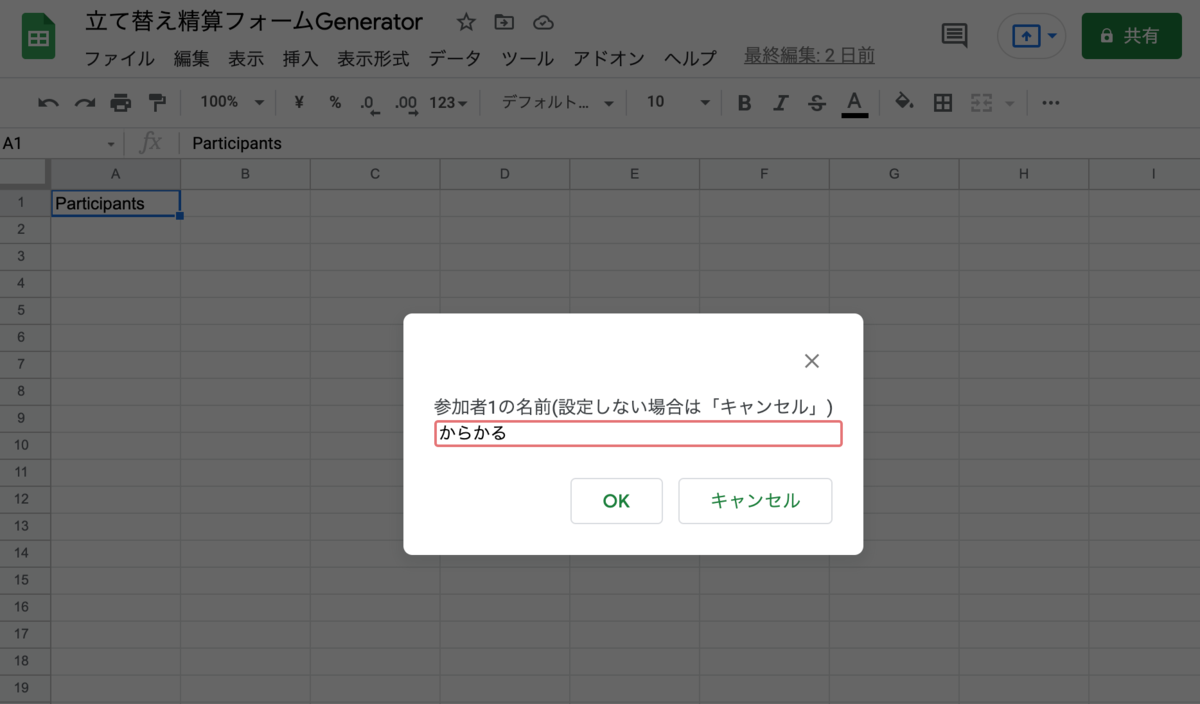The width and height of the screenshot is (1200, 704).
Task: Toggle bold formatting
Action: pyautogui.click(x=744, y=102)
